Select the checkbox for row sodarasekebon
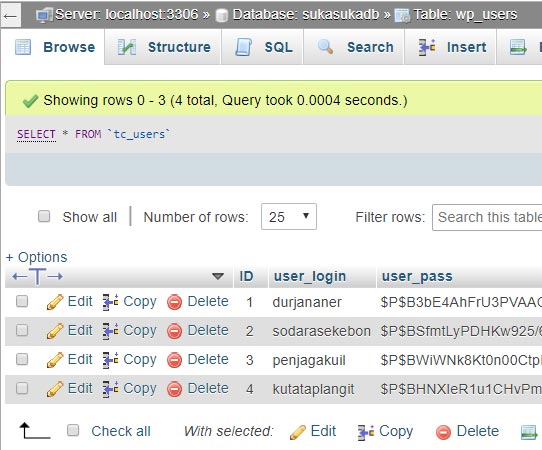Image resolution: width=542 pixels, height=450 pixels. click(22, 330)
